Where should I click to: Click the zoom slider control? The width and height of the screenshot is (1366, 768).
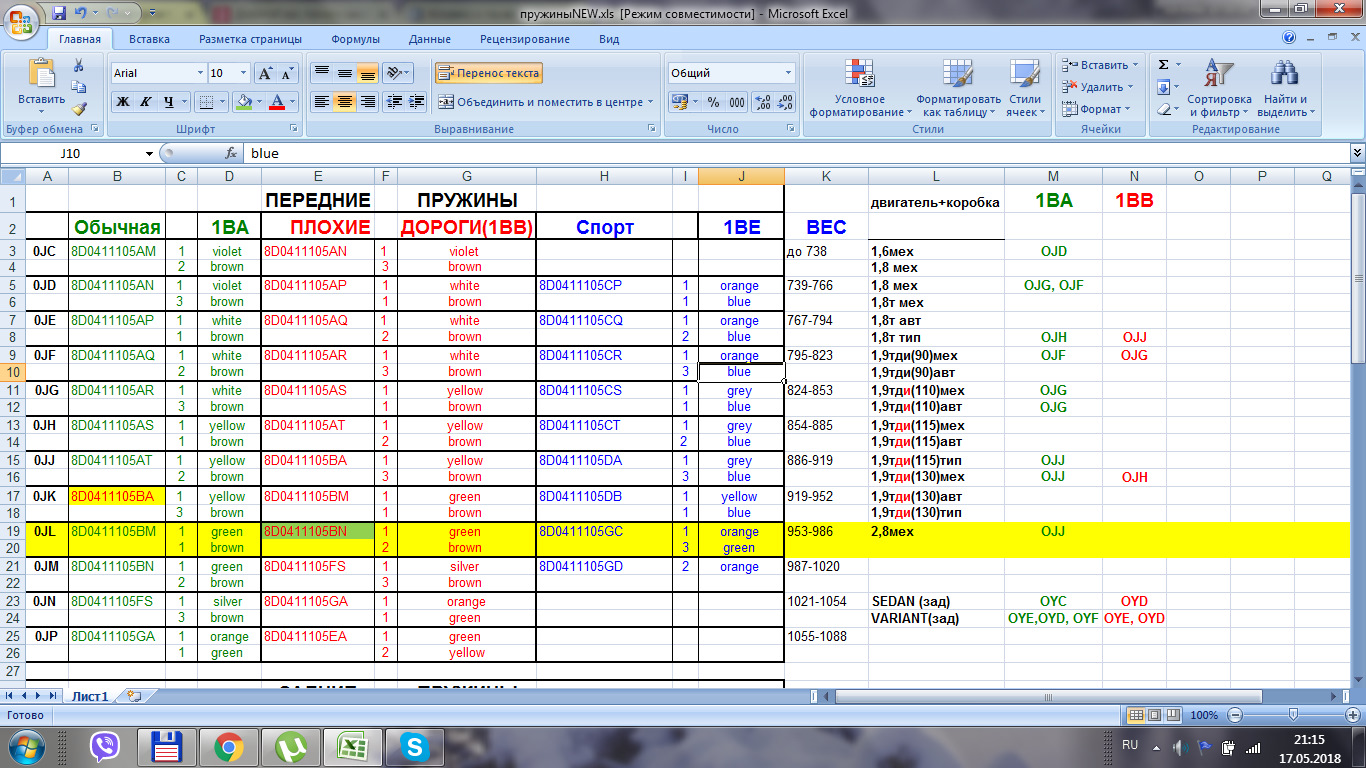pyautogui.click(x=1294, y=715)
